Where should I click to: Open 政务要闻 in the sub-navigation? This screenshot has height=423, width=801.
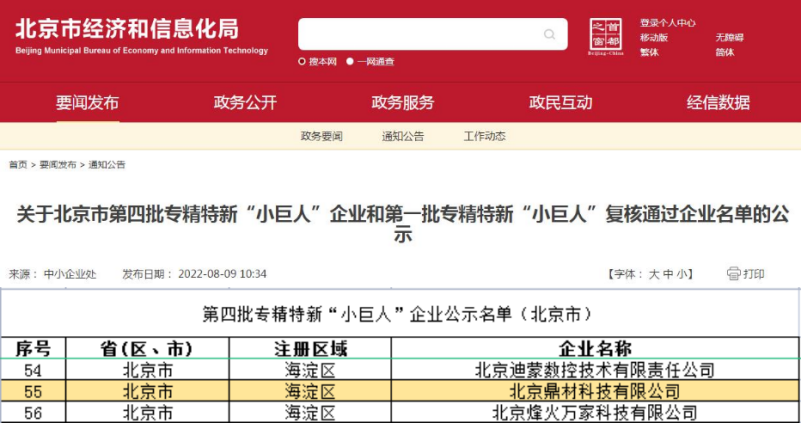tap(321, 136)
